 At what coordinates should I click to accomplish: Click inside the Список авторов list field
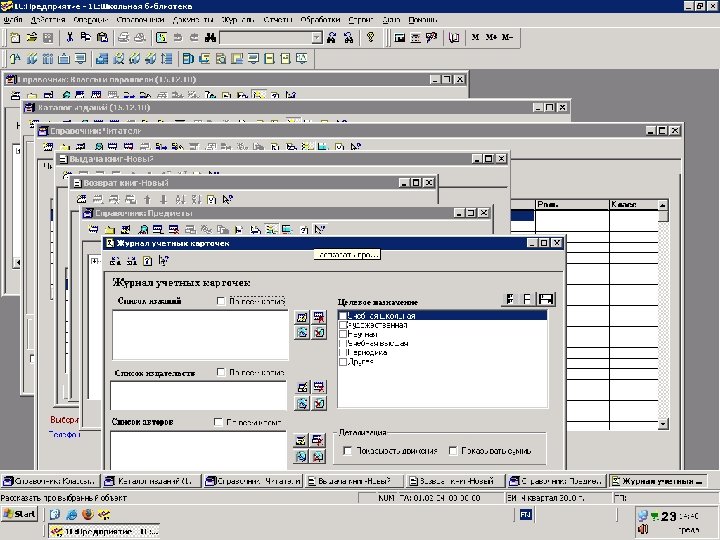198,450
